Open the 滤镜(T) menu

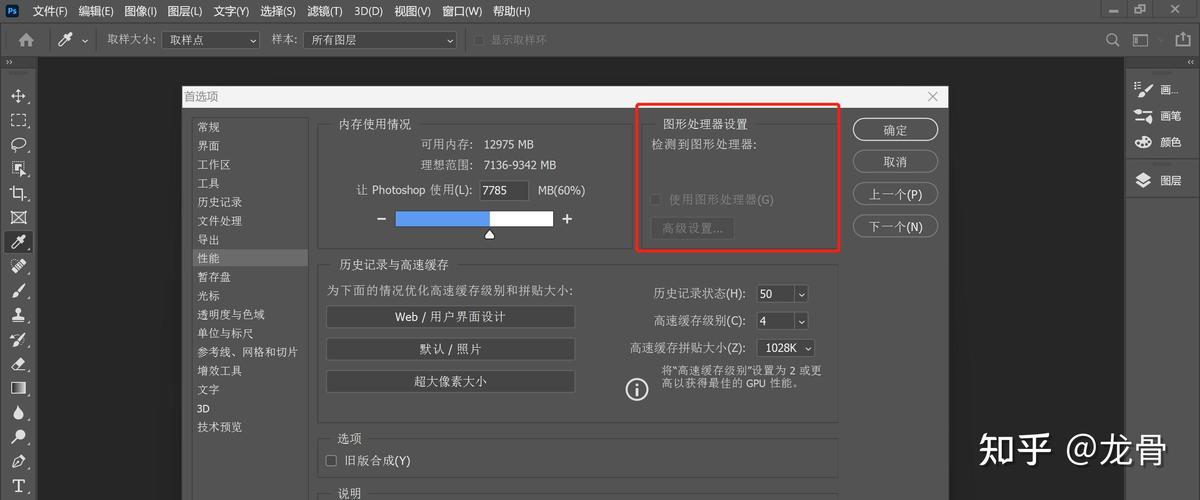[323, 11]
